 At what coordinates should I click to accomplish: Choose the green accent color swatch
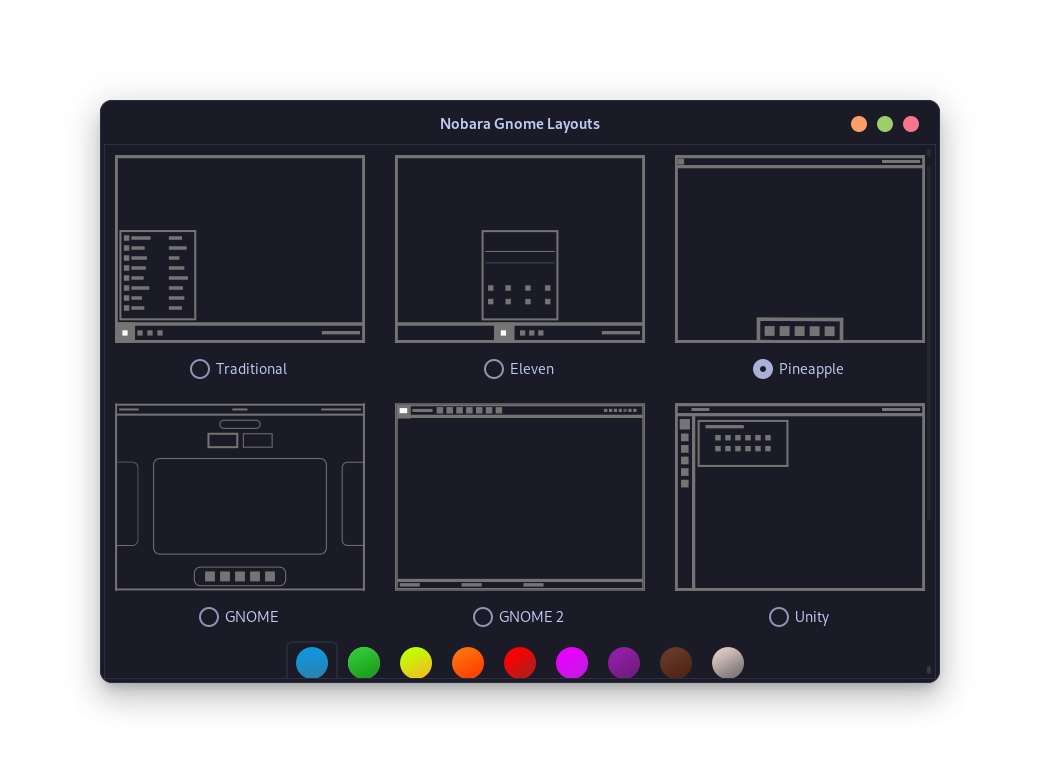(x=364, y=662)
